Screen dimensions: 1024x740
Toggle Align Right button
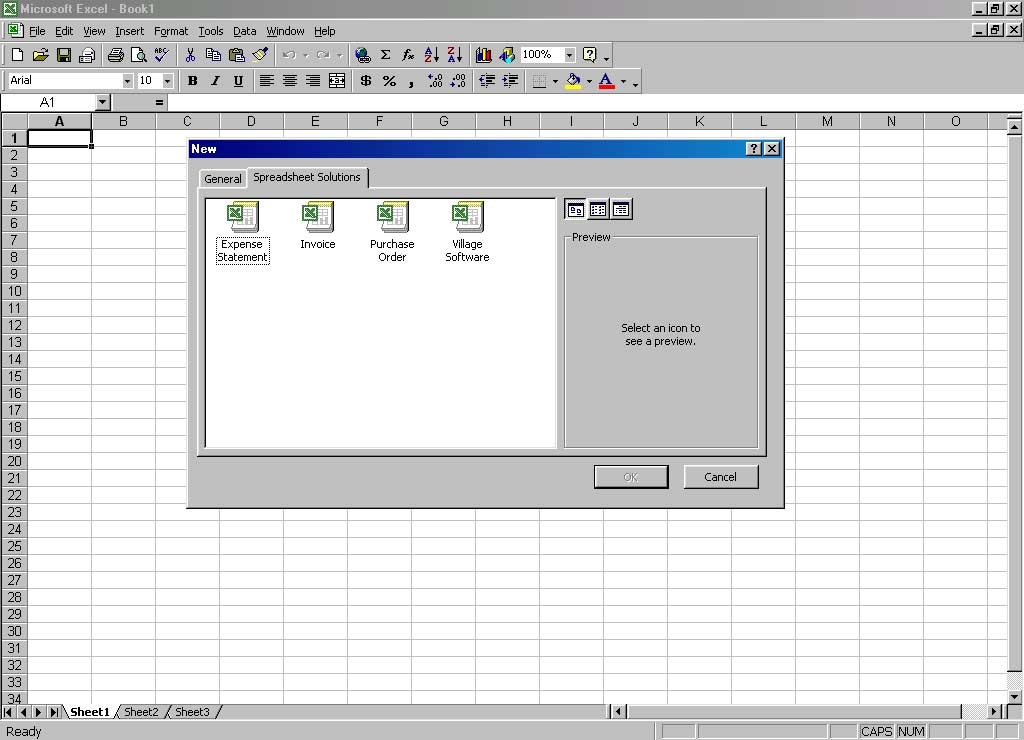click(313, 81)
